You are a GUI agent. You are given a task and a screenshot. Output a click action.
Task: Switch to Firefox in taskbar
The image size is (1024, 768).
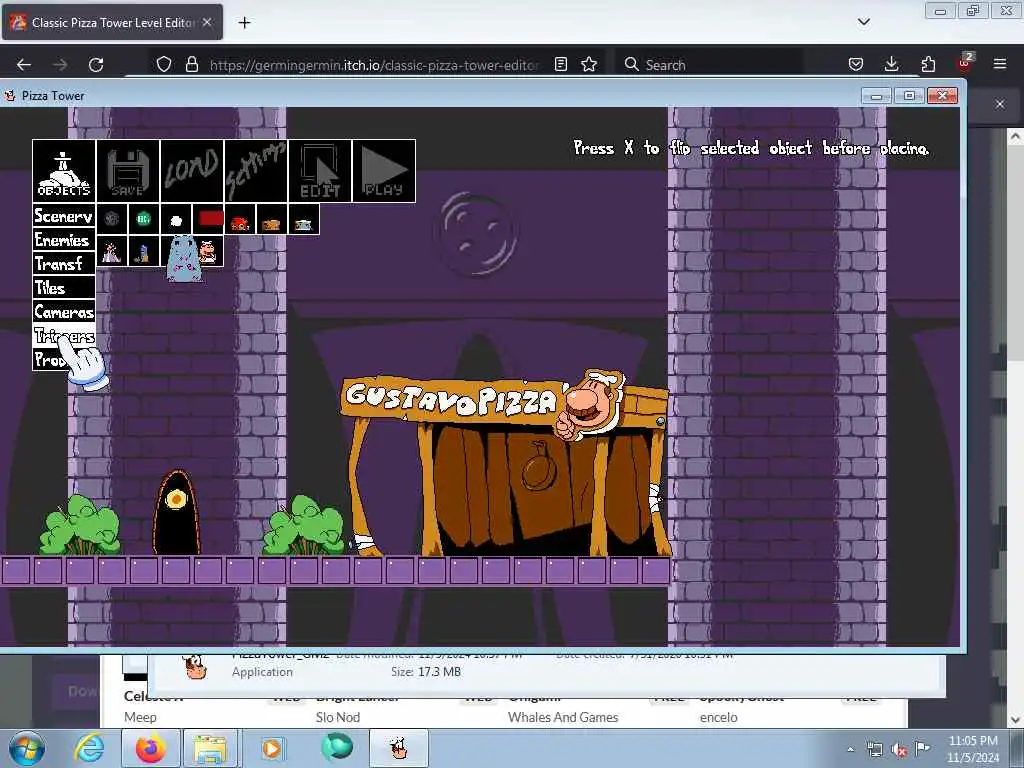click(151, 748)
